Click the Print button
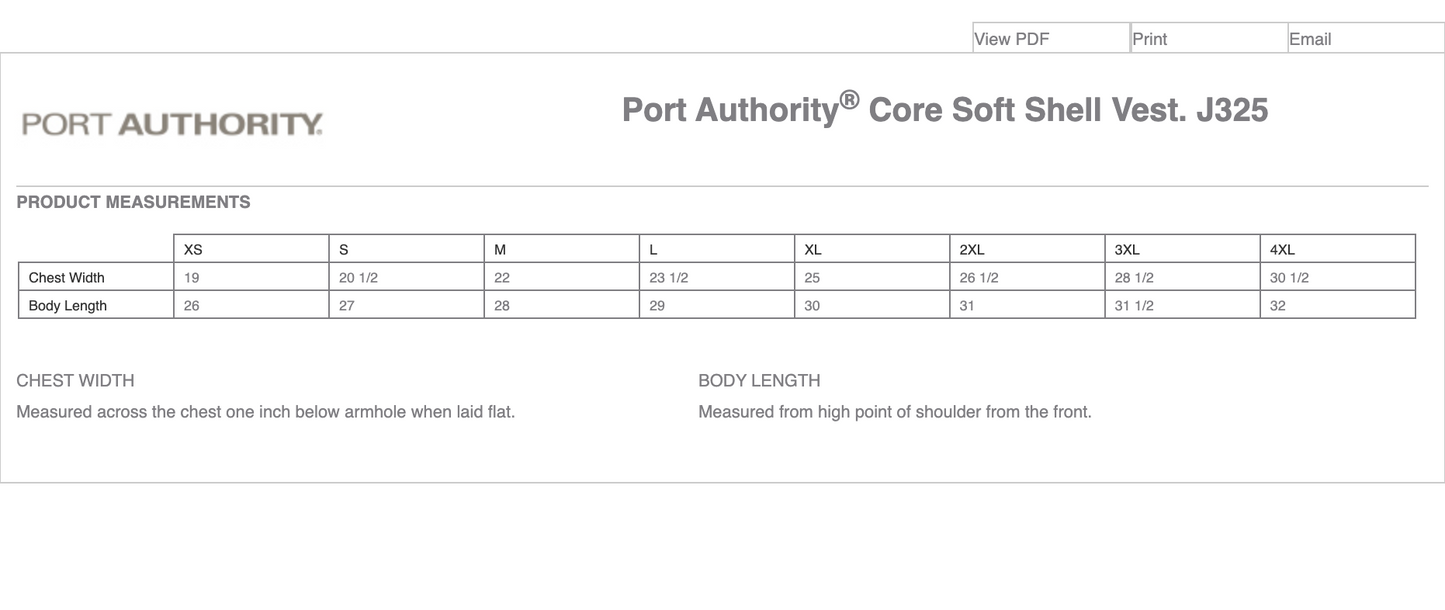The height and width of the screenshot is (610, 1445). coord(1149,38)
